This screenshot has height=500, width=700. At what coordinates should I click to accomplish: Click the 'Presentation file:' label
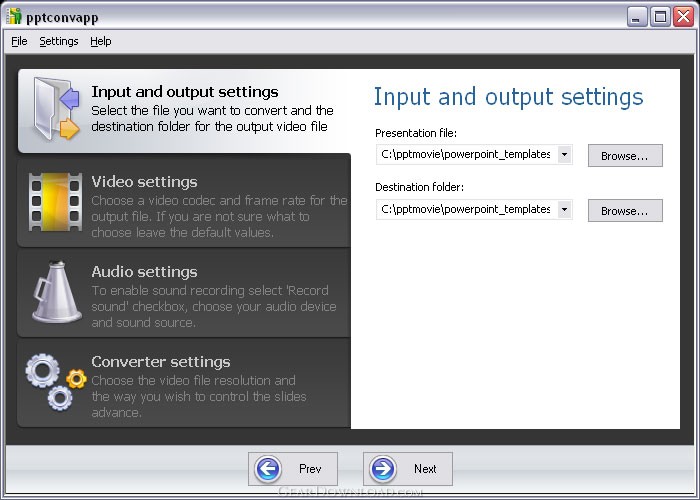416,133
